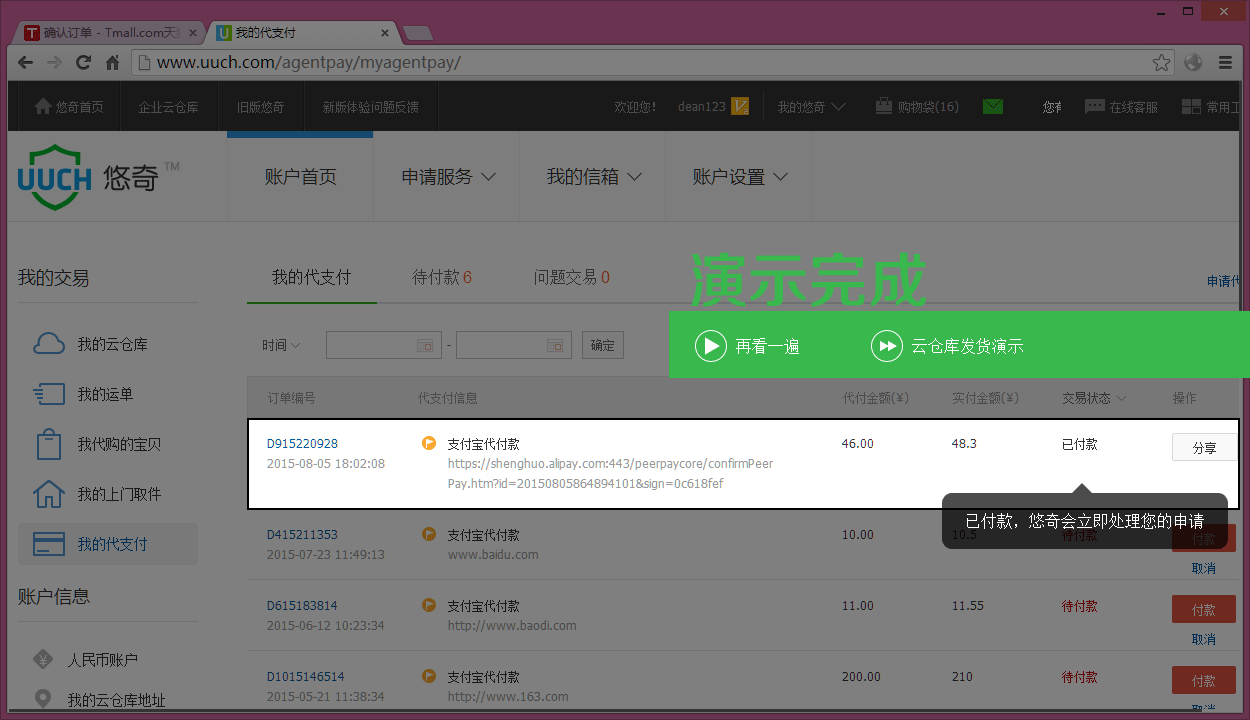Image resolution: width=1250 pixels, height=720 pixels.
Task: Switch to the 待付款 6 tab
Action: coord(442,277)
